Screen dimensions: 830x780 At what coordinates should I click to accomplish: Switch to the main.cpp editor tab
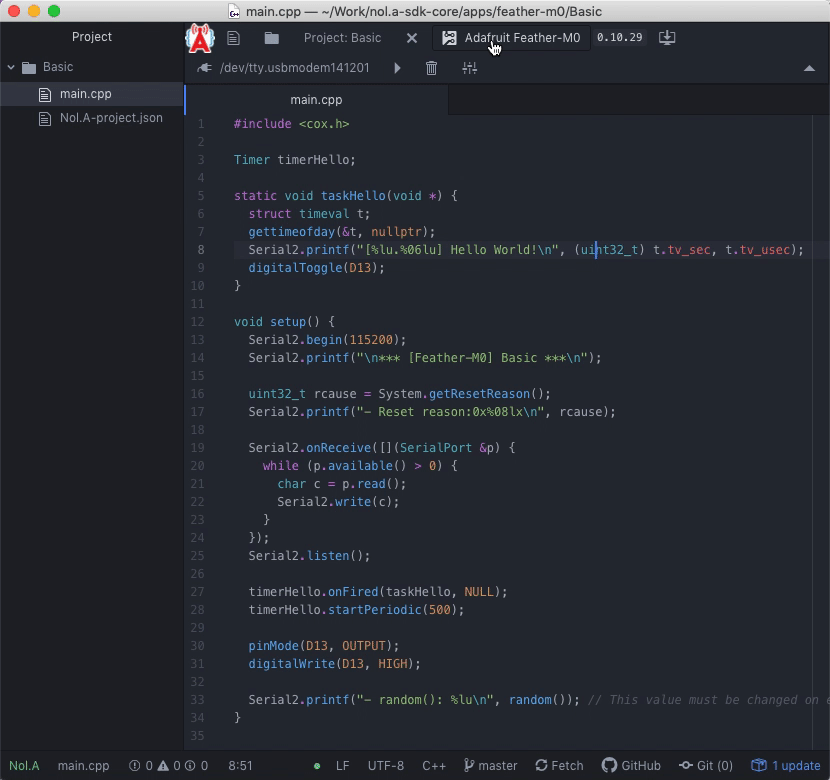tap(317, 100)
